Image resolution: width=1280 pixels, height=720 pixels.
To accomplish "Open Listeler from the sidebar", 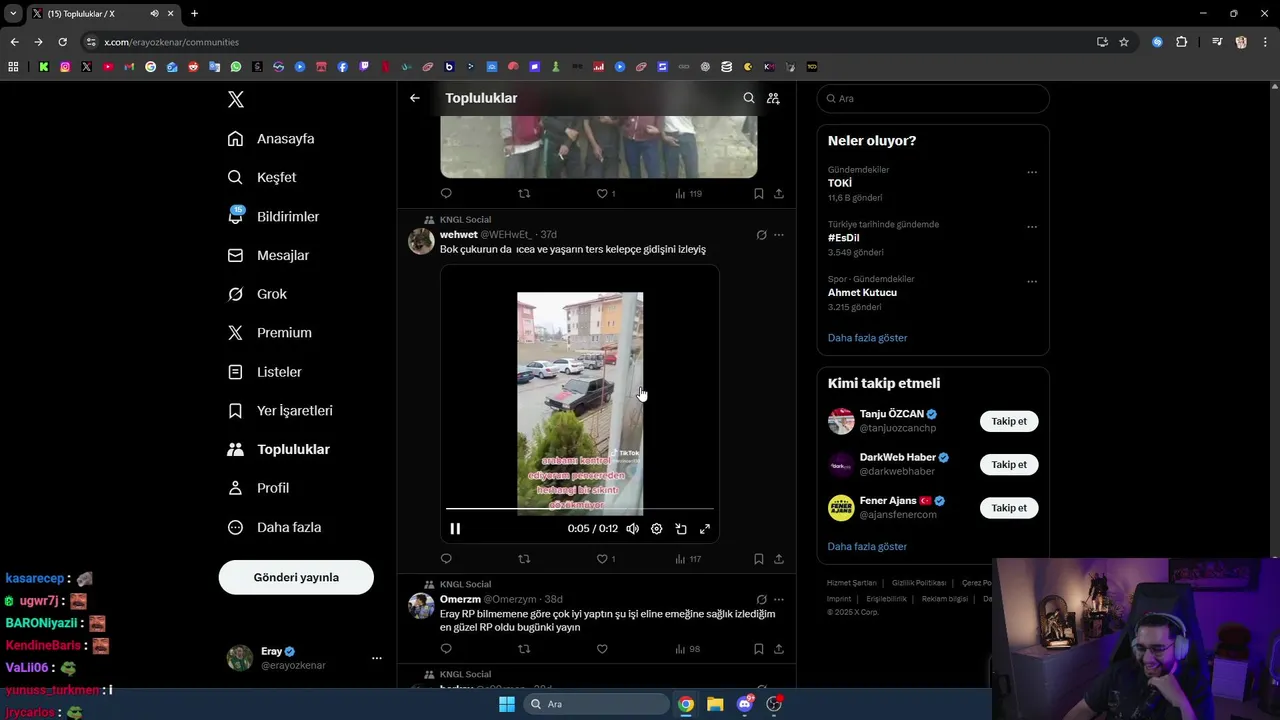I will 265,372.
